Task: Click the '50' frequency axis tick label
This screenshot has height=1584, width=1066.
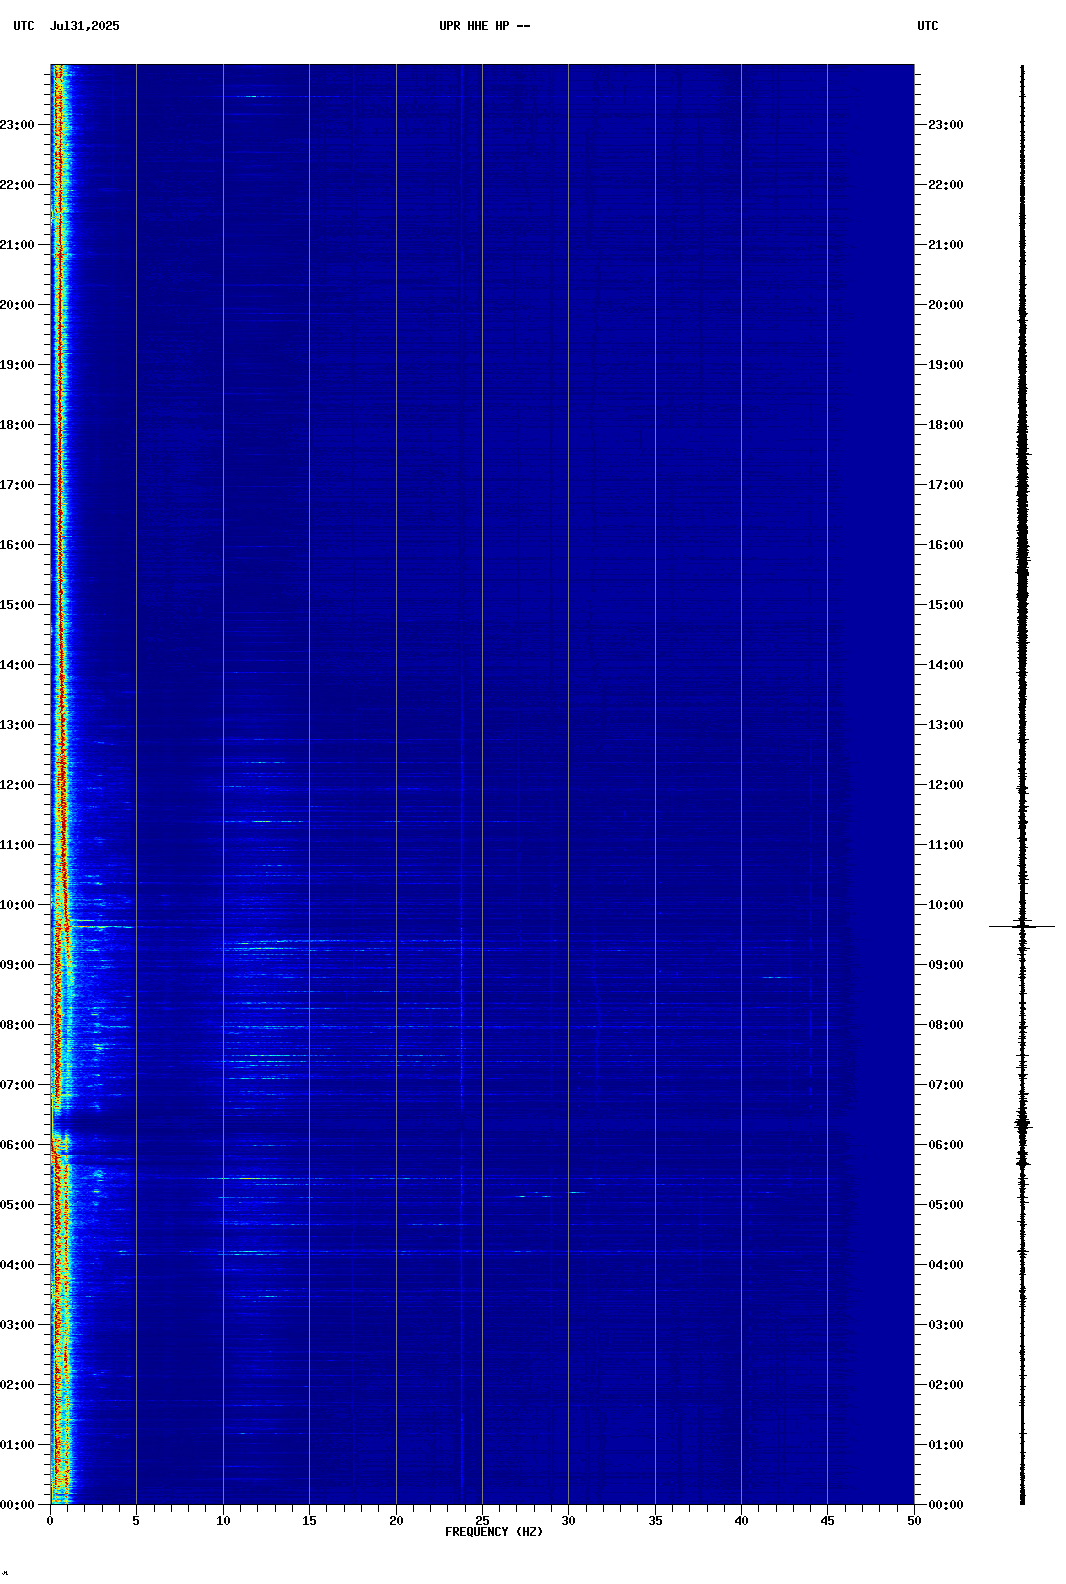Action: 914,1521
